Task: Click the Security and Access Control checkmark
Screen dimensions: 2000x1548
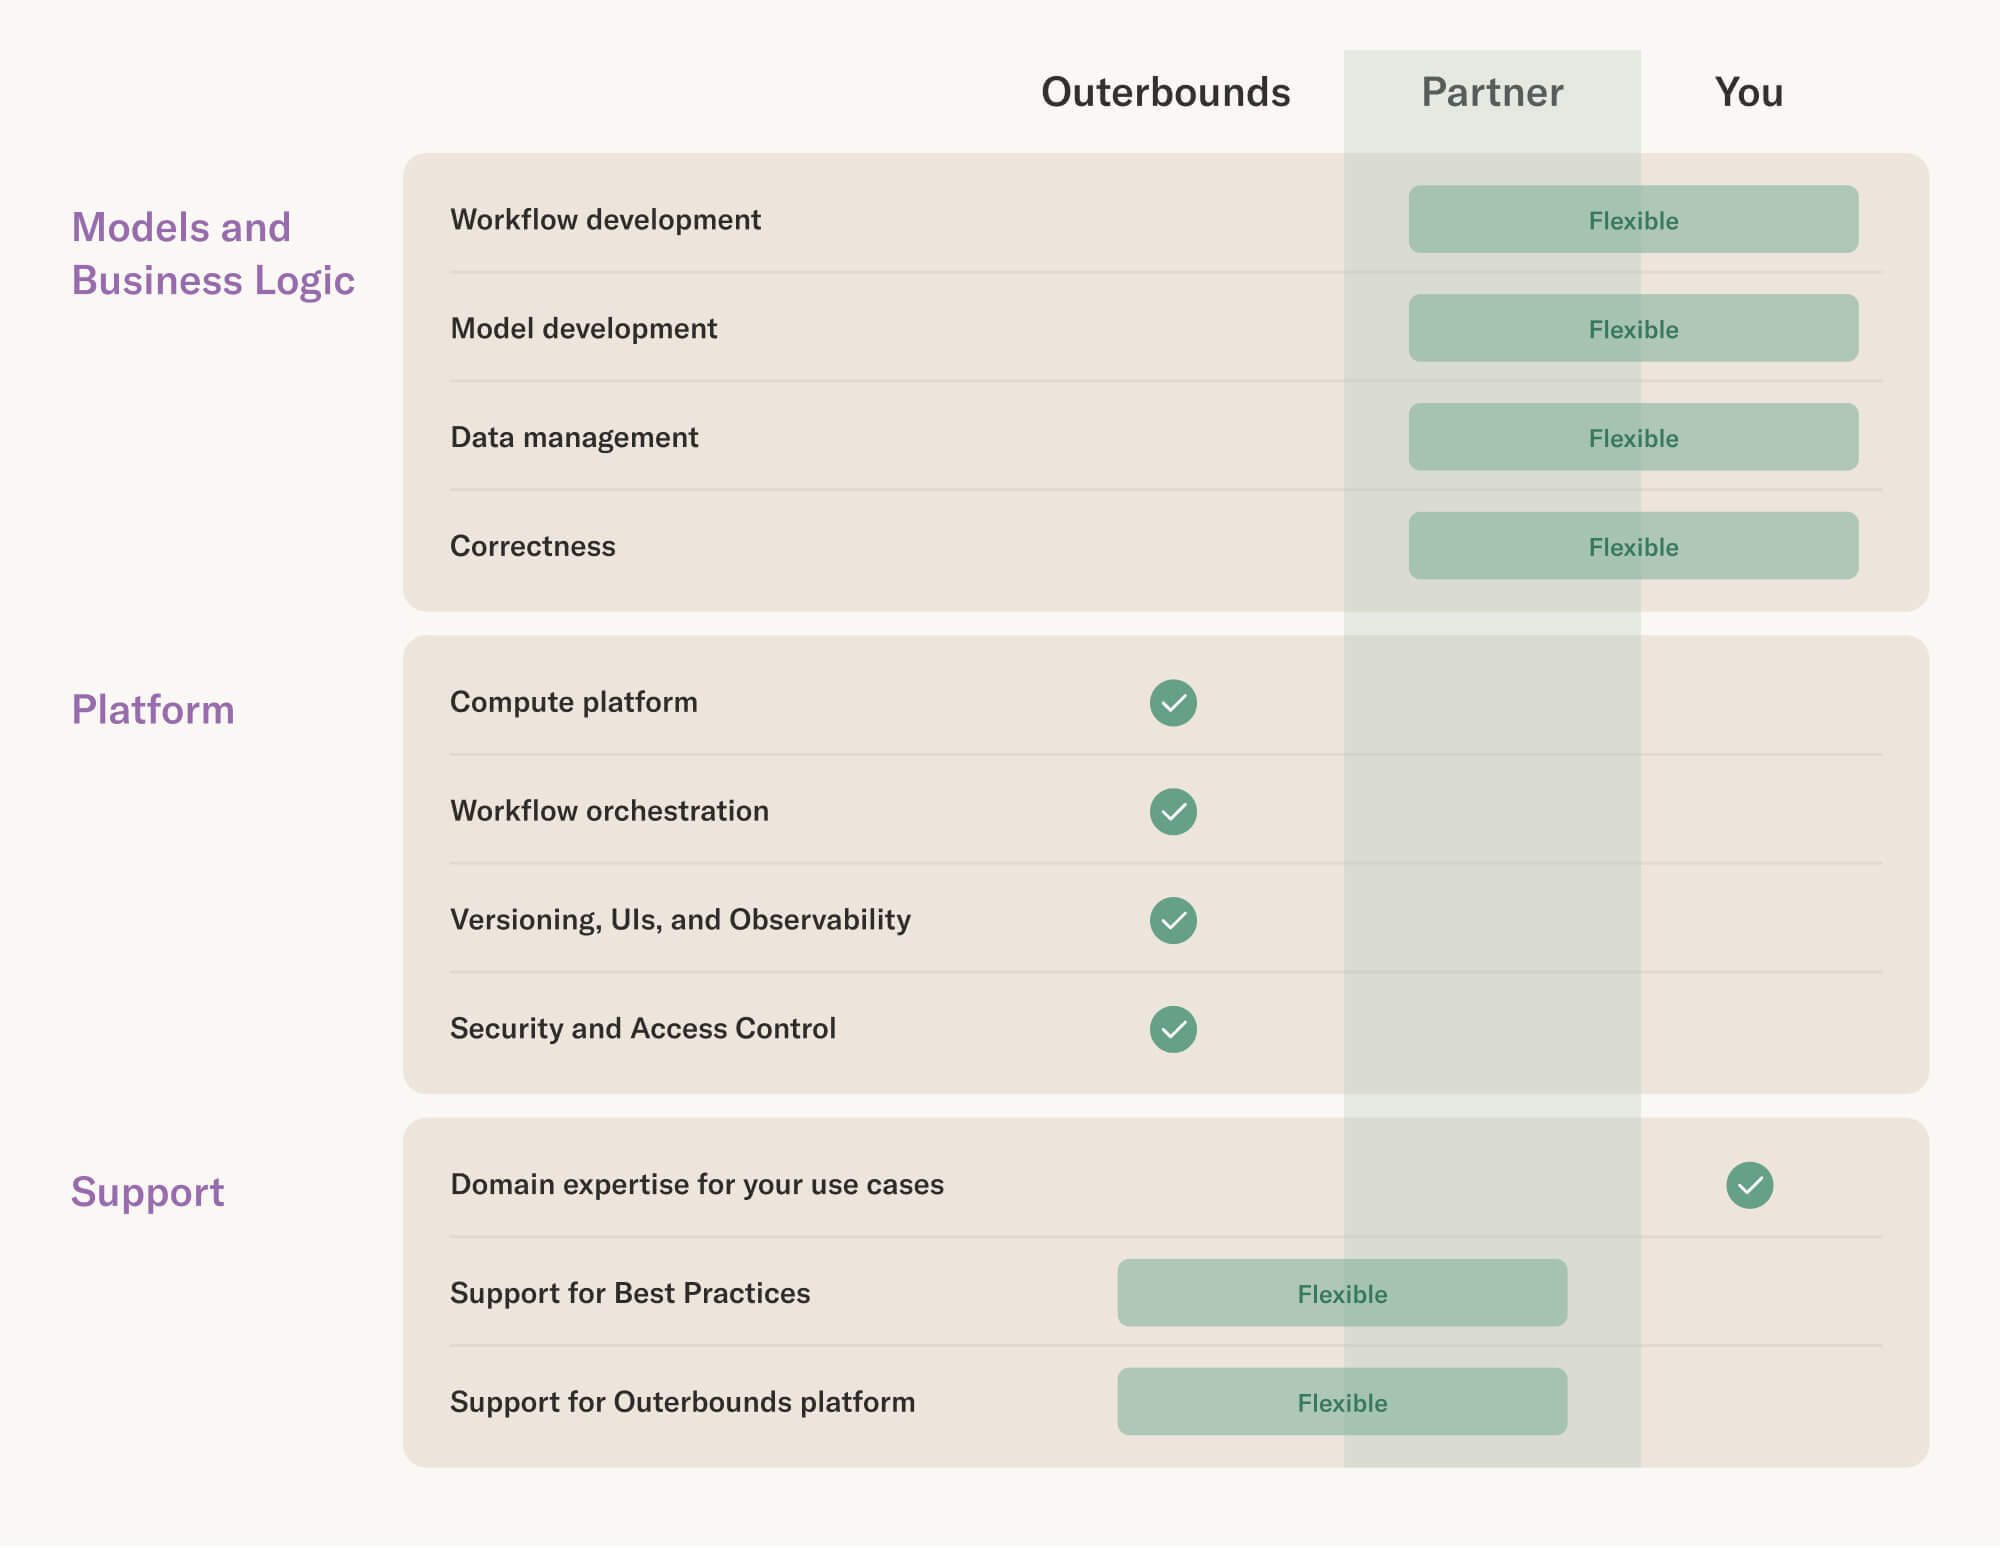Action: point(1173,1029)
